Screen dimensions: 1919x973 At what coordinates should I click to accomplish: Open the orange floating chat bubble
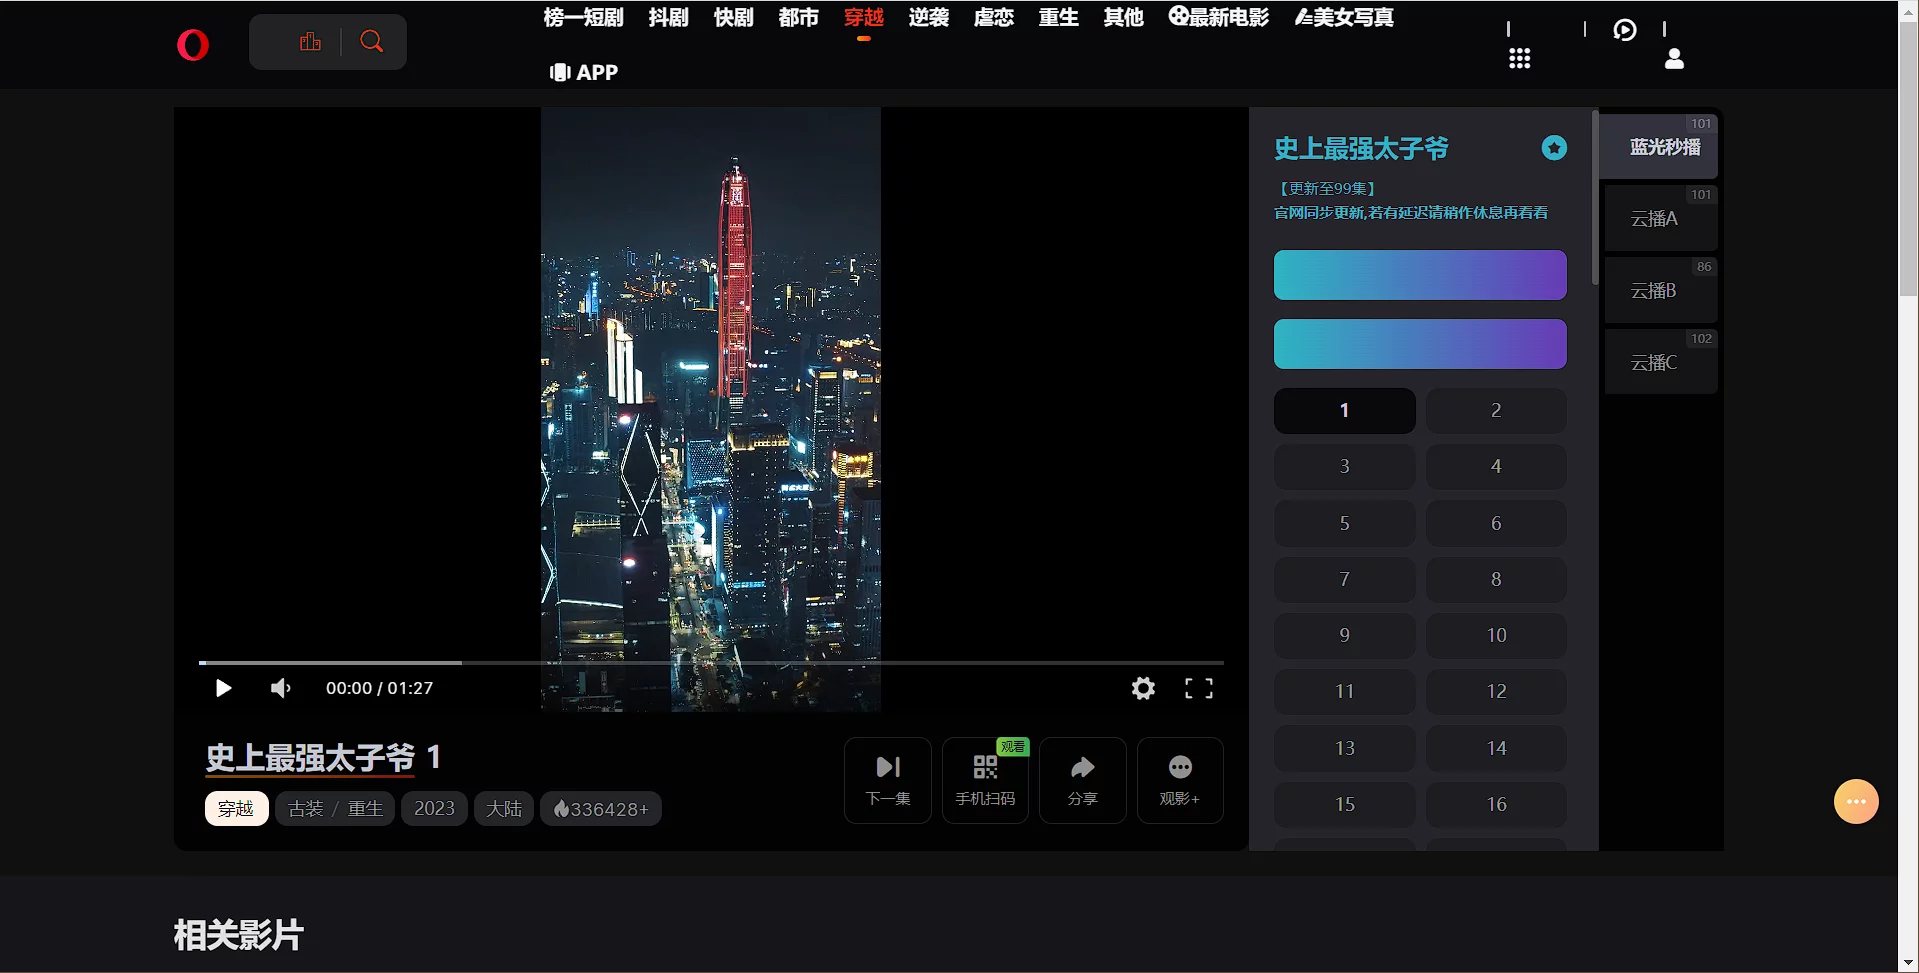pos(1856,802)
